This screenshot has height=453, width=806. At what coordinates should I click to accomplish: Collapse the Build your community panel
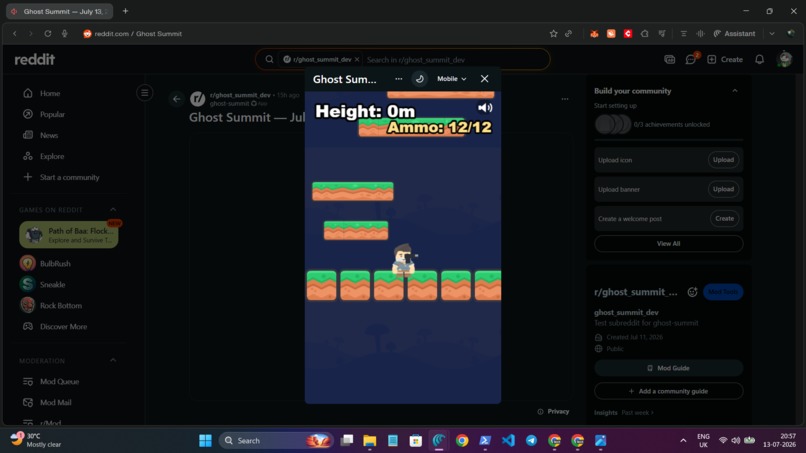tap(735, 90)
